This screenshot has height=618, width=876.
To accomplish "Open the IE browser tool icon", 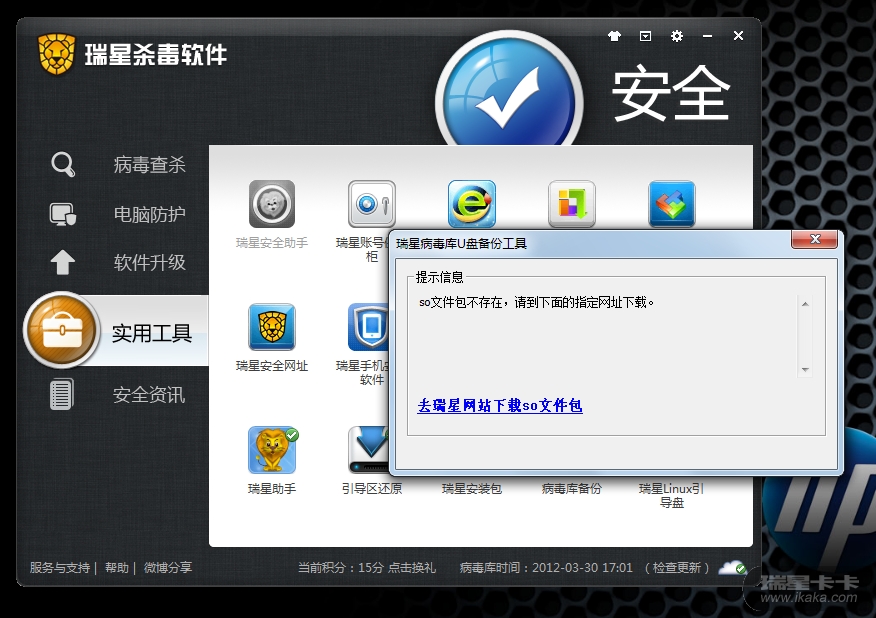I will tap(472, 204).
